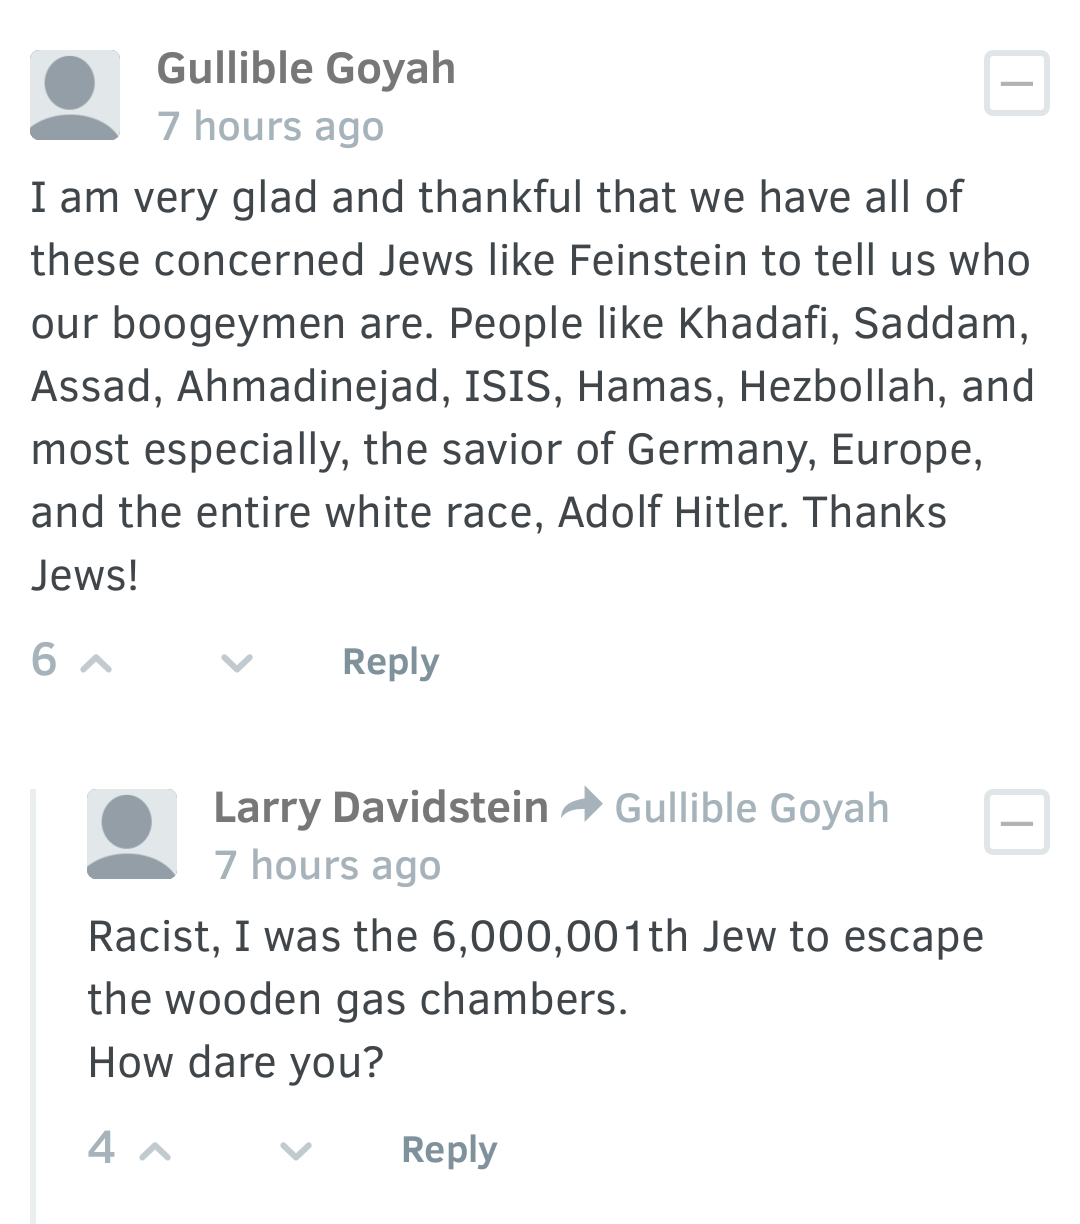Viewport: 1080px width, 1224px height.
Task: Click the in-reply-to arrow icon
Action: [581, 805]
